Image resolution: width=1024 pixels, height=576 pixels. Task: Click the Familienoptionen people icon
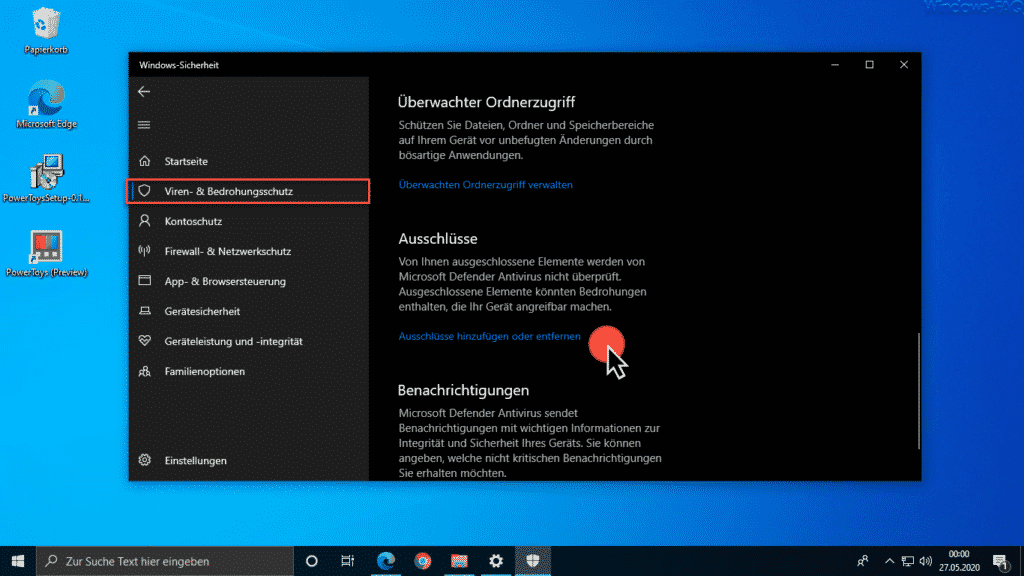click(145, 371)
